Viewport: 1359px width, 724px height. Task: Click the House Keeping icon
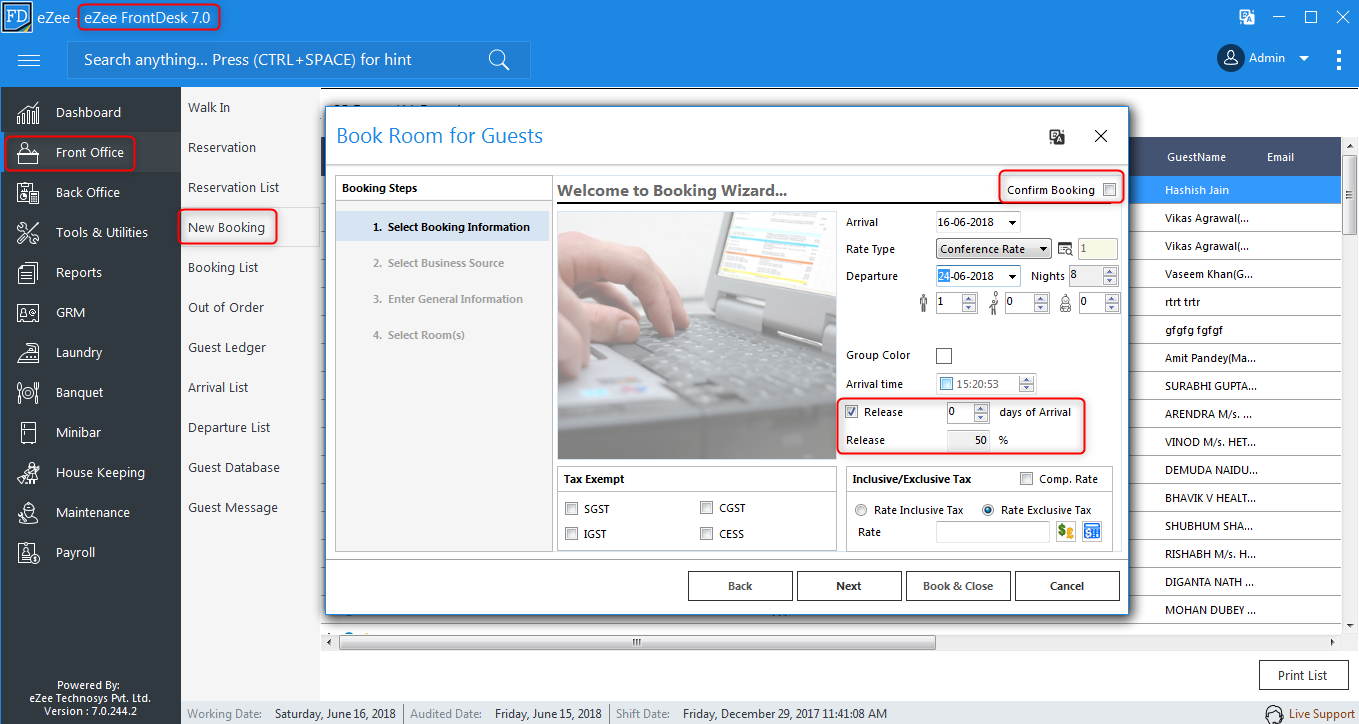[x=28, y=473]
